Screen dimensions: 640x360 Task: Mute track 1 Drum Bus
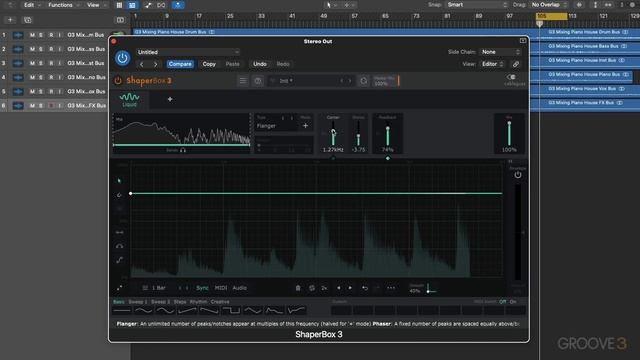(x=32, y=35)
